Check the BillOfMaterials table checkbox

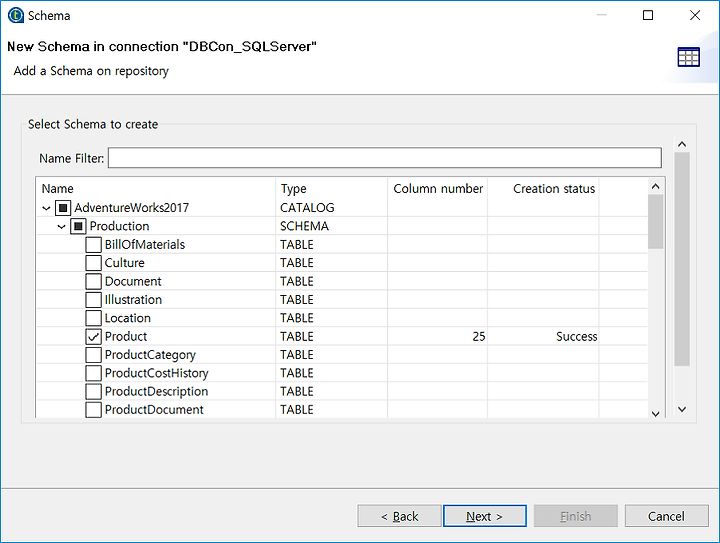[x=93, y=245]
